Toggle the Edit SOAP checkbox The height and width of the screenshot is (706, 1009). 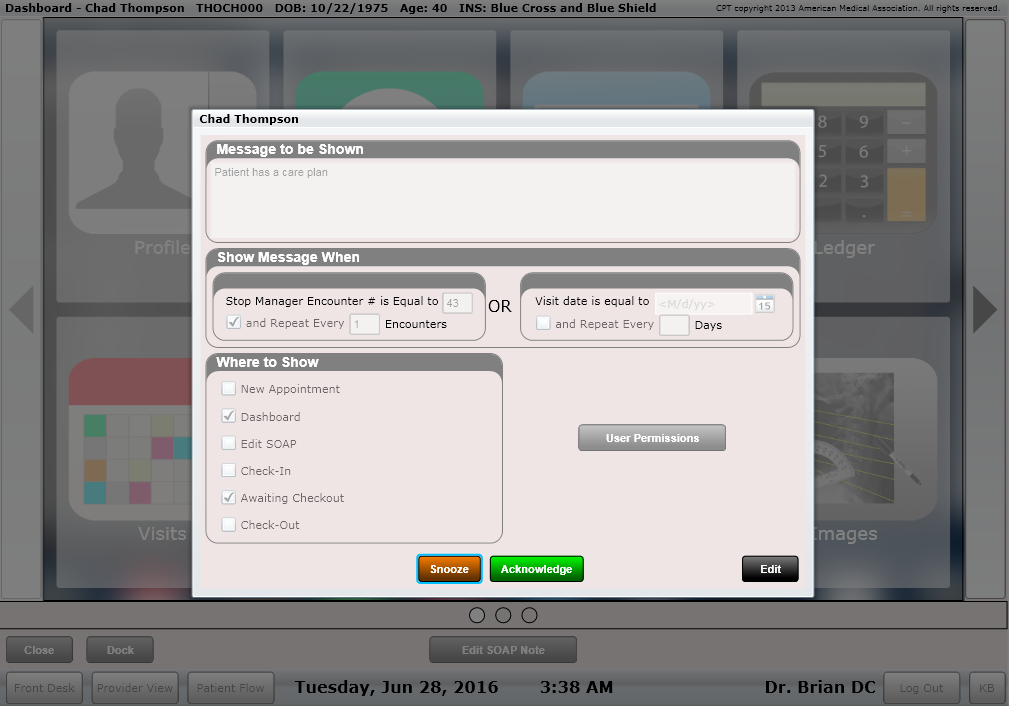tap(229, 443)
